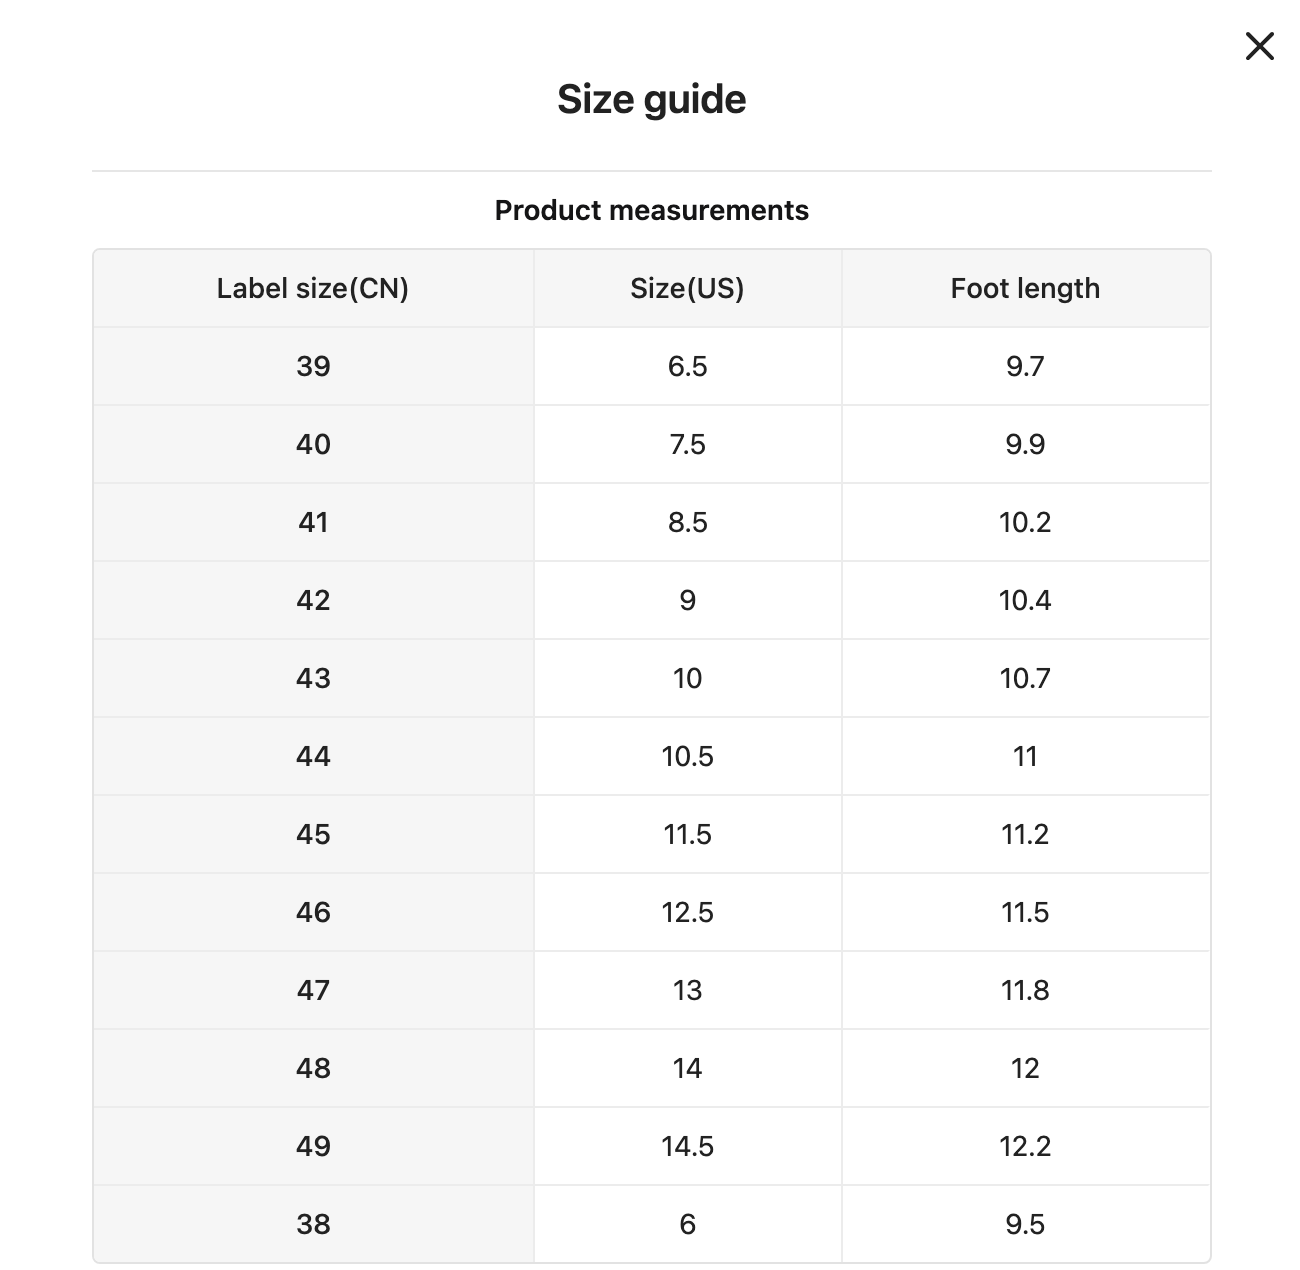The width and height of the screenshot is (1300, 1270).
Task: Select CN label size 38 cell
Action: 313,1224
